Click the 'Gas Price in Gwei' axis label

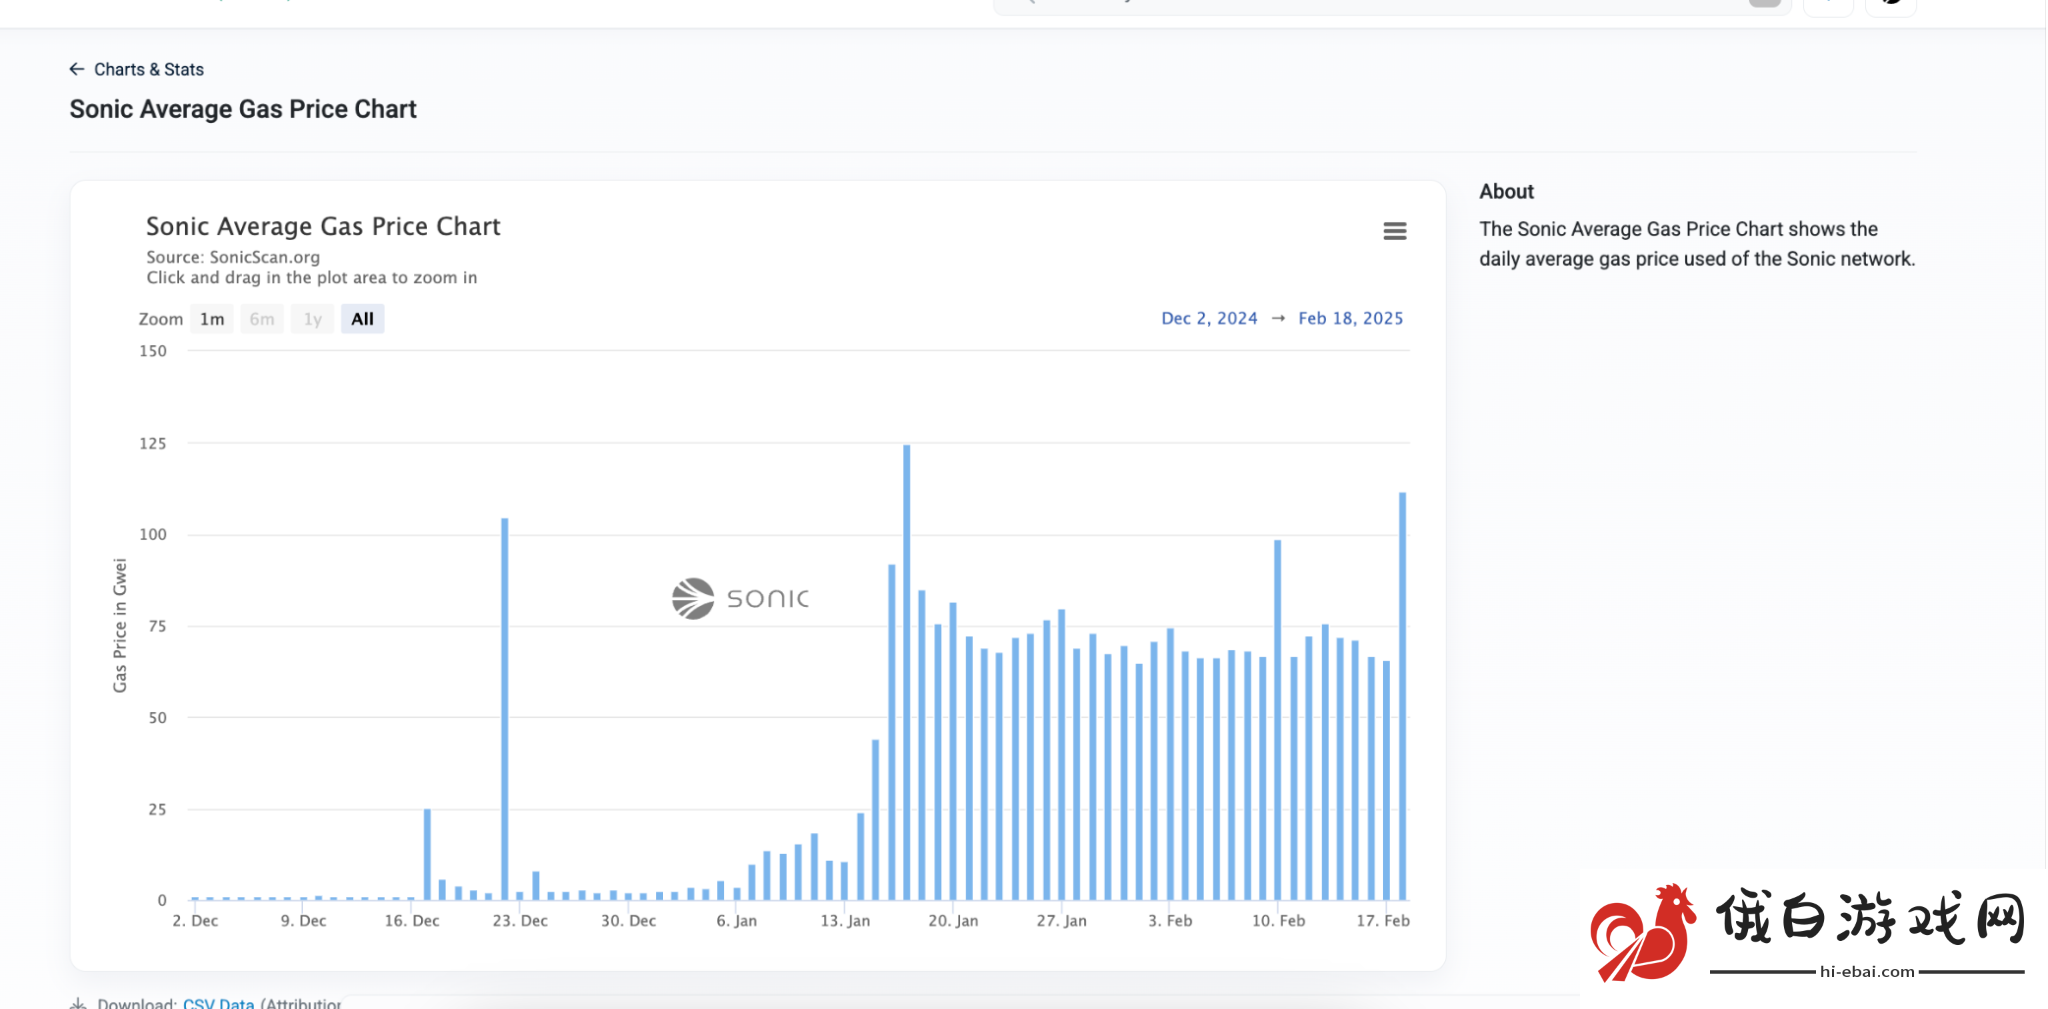(120, 625)
